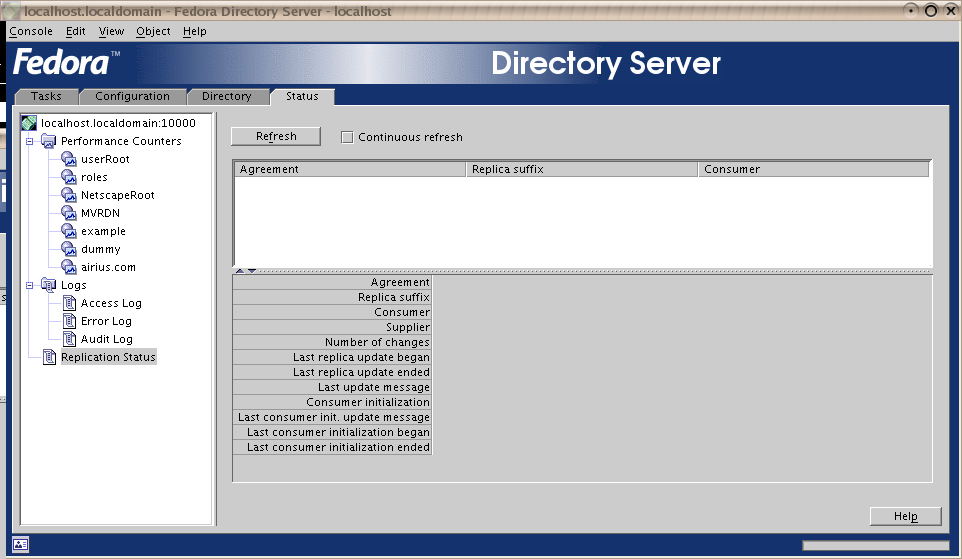Click the localhost.localdomain server icon

click(29, 123)
